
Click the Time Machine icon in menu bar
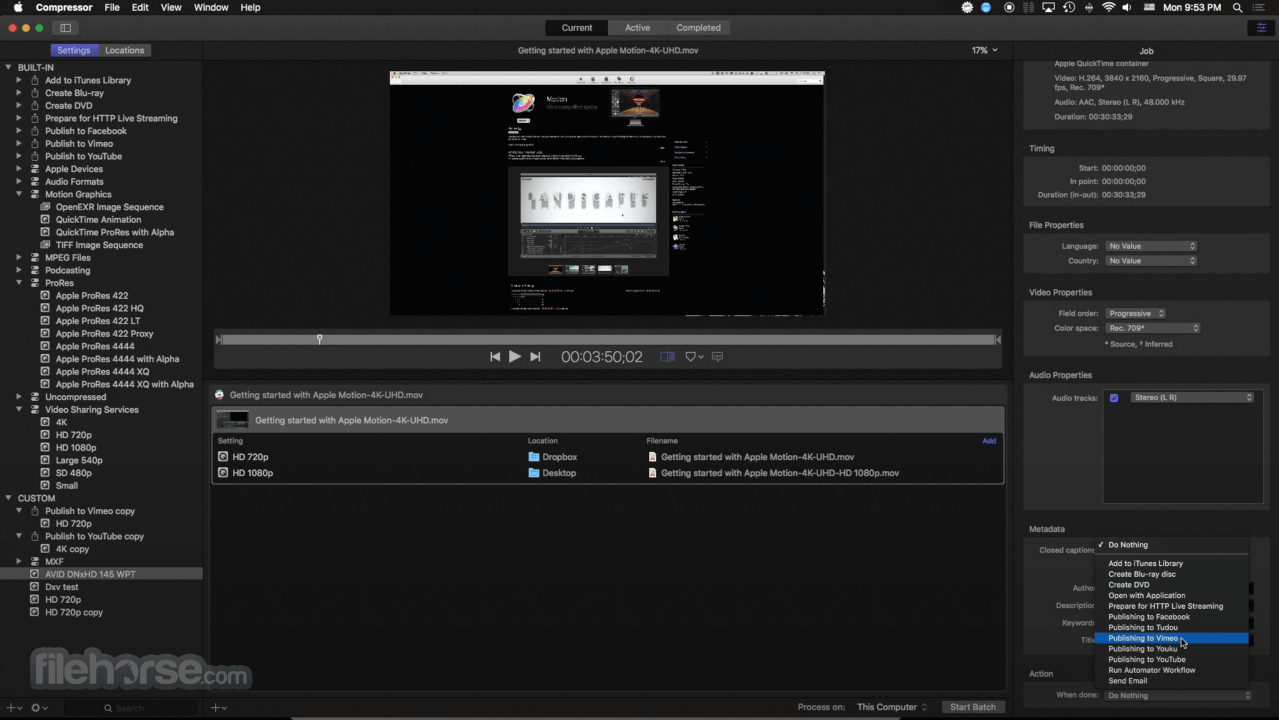(1069, 7)
